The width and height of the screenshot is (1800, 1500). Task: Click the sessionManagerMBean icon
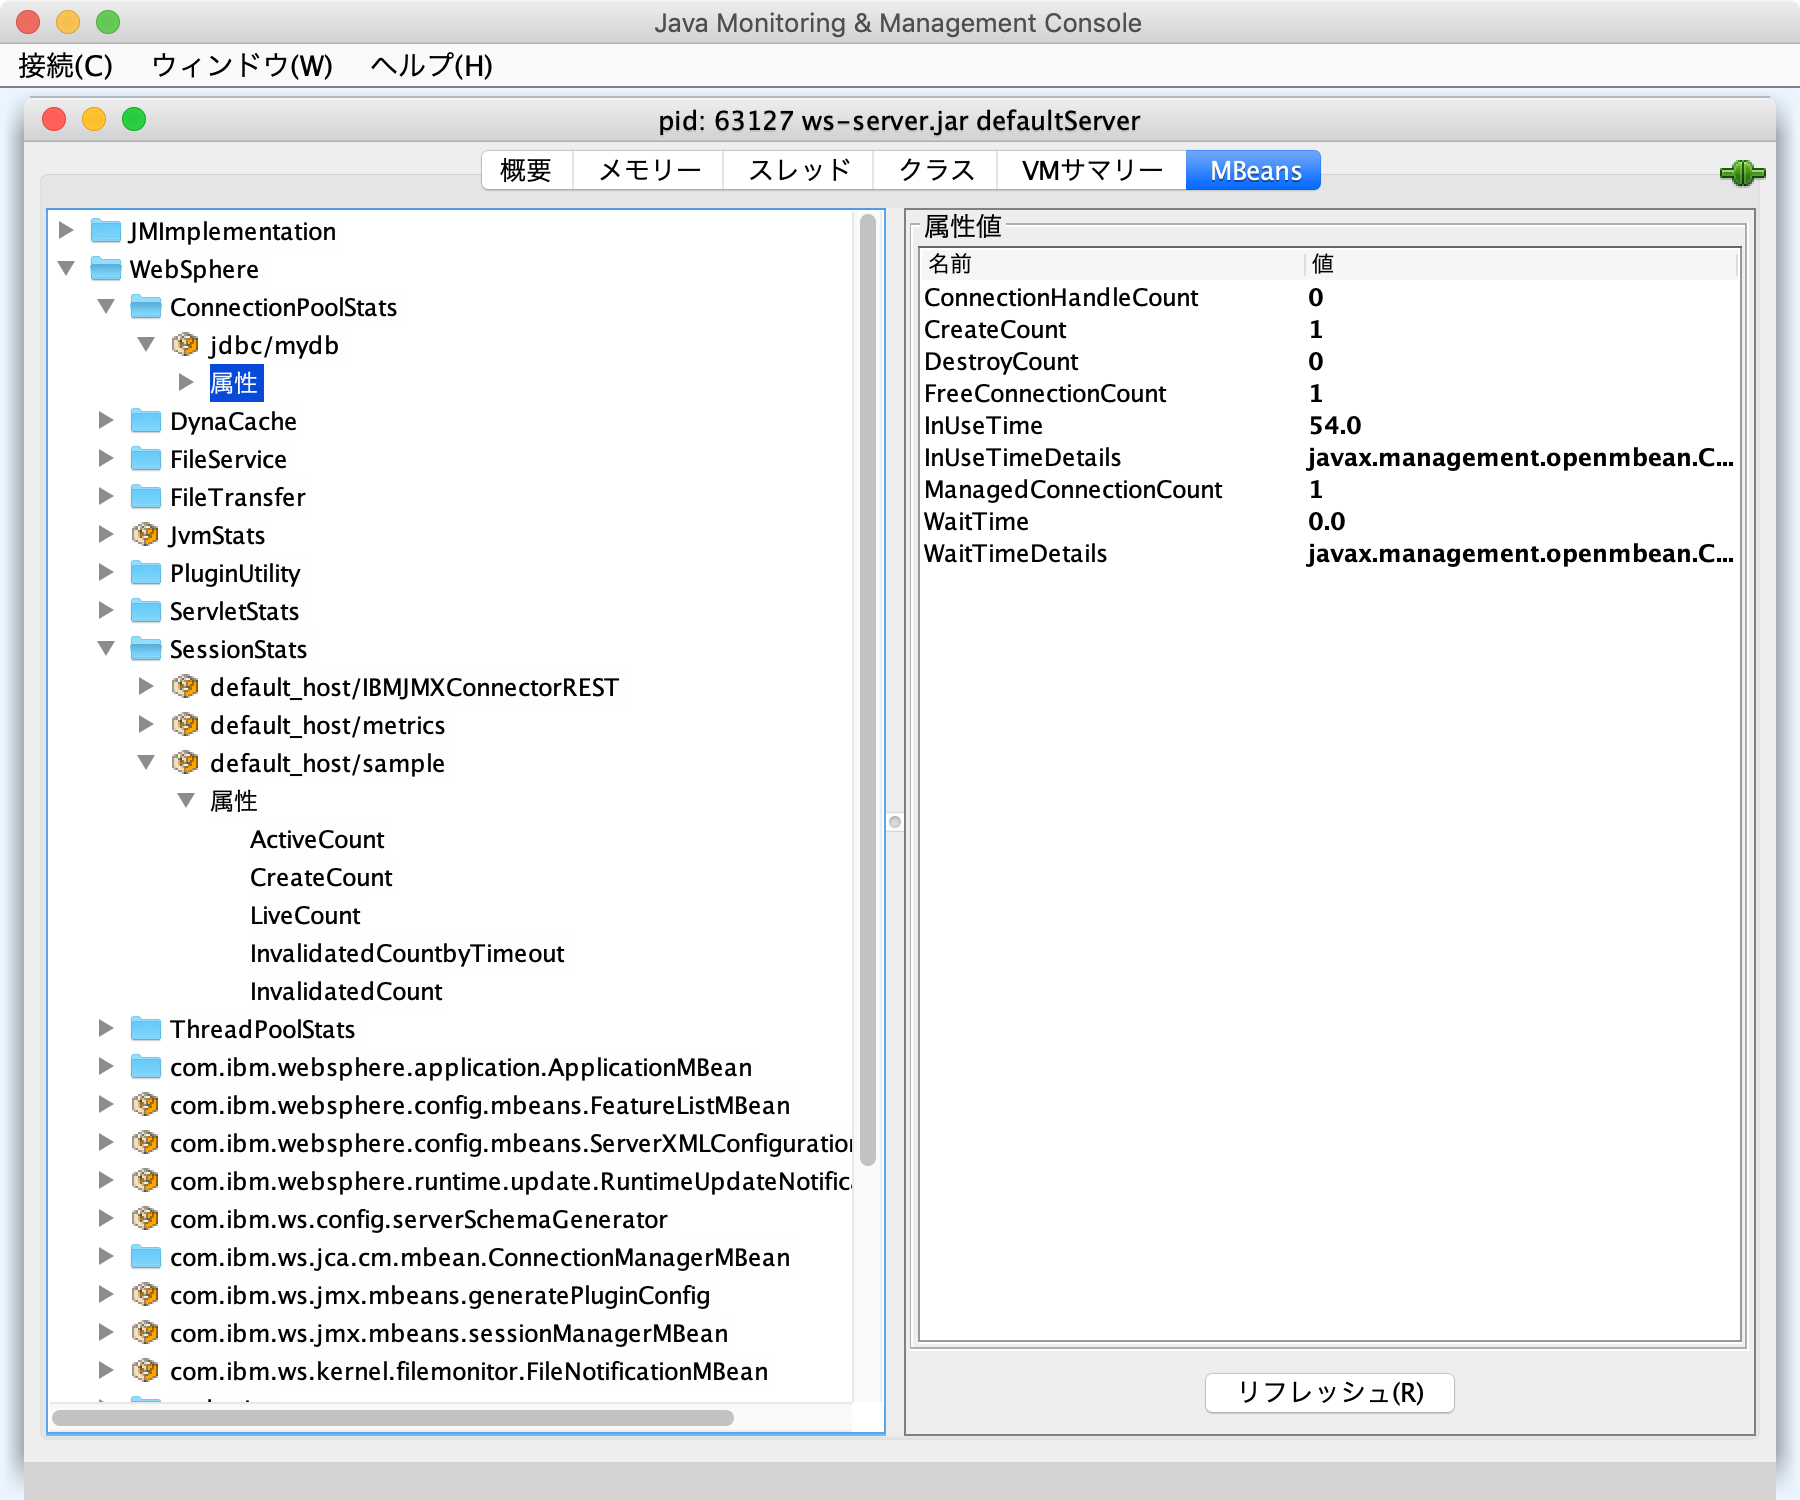[x=145, y=1332]
